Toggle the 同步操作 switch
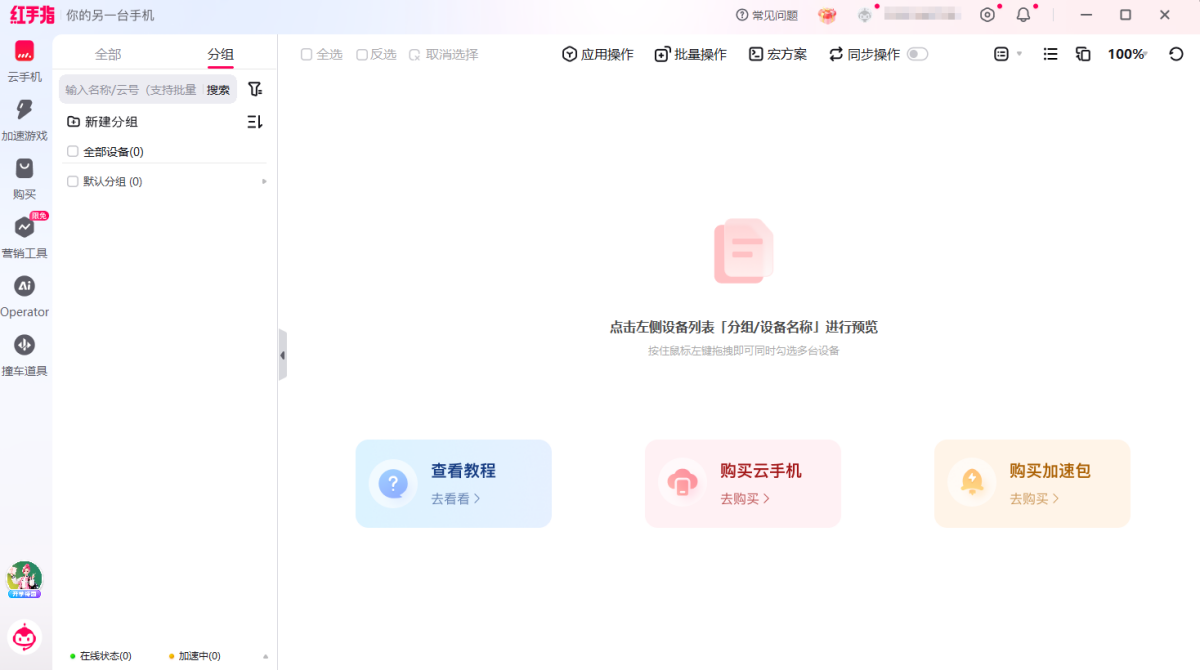The width and height of the screenshot is (1200, 670). 917,54
